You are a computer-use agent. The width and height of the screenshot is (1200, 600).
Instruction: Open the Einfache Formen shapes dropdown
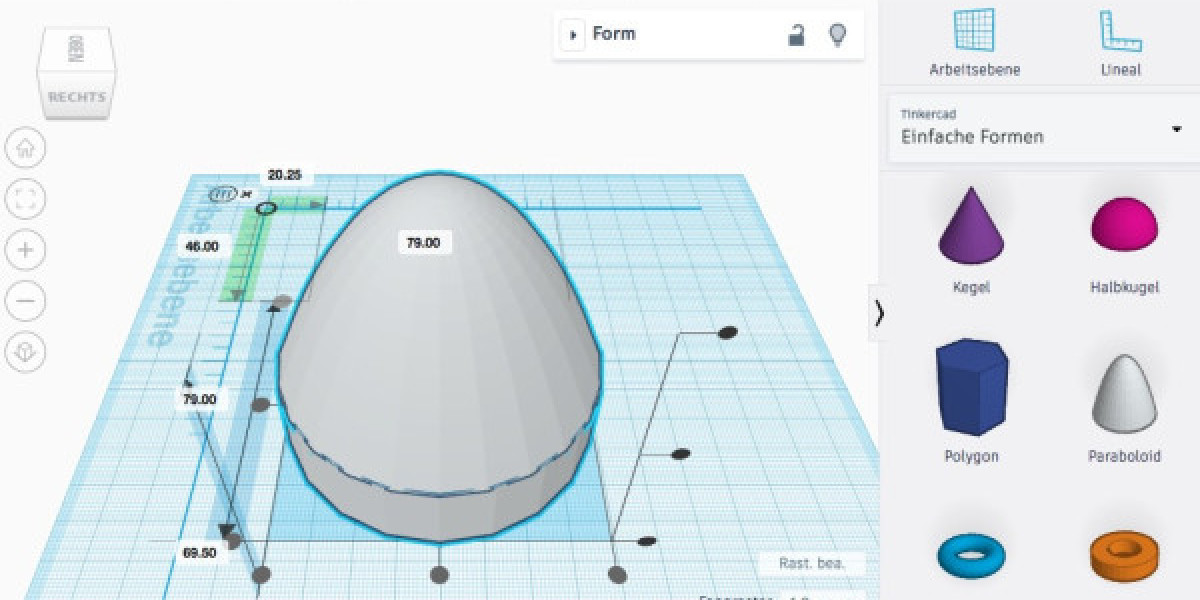[1176, 130]
